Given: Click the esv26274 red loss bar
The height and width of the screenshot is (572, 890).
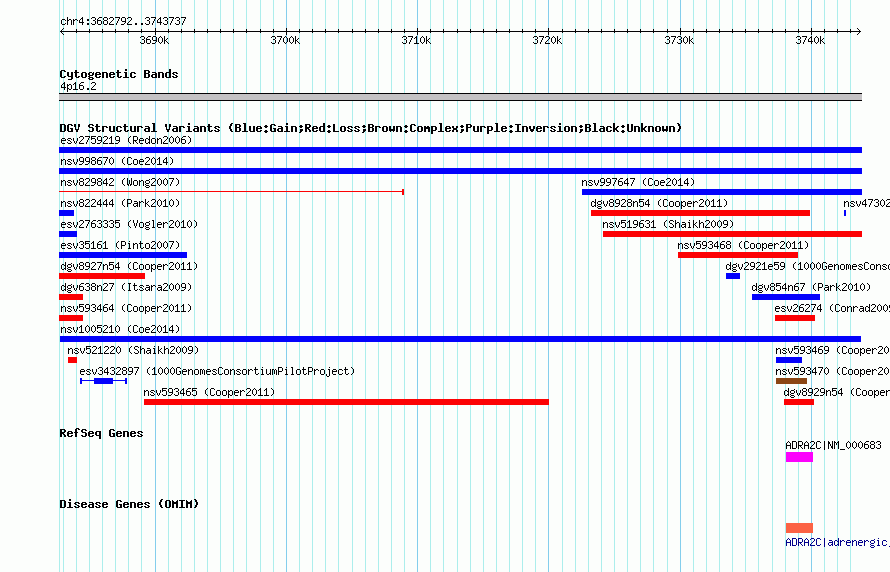Looking at the screenshot, I should click(x=795, y=318).
